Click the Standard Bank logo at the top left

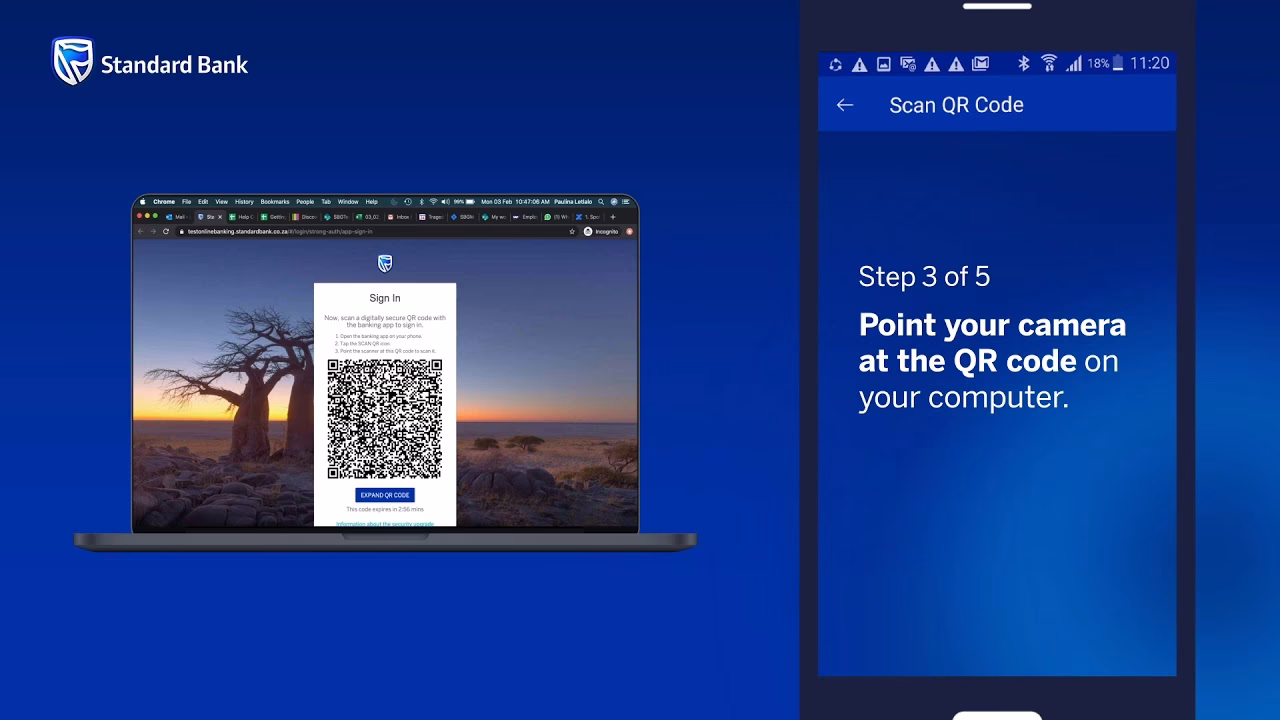150,62
